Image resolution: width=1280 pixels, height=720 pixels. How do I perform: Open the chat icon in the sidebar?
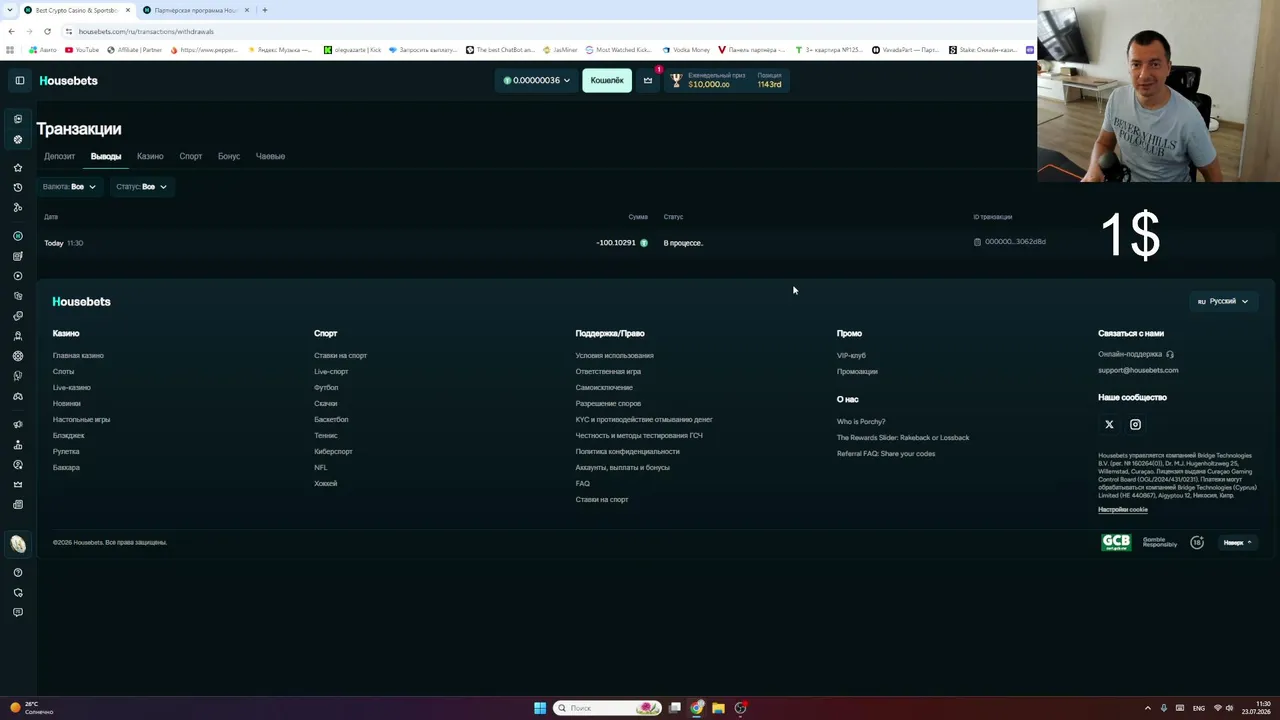click(18, 612)
